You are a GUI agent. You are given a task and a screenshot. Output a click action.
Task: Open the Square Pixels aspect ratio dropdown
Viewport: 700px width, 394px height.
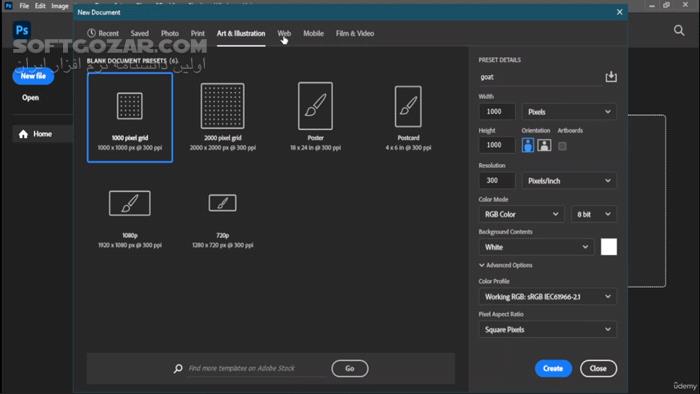pyautogui.click(x=548, y=330)
